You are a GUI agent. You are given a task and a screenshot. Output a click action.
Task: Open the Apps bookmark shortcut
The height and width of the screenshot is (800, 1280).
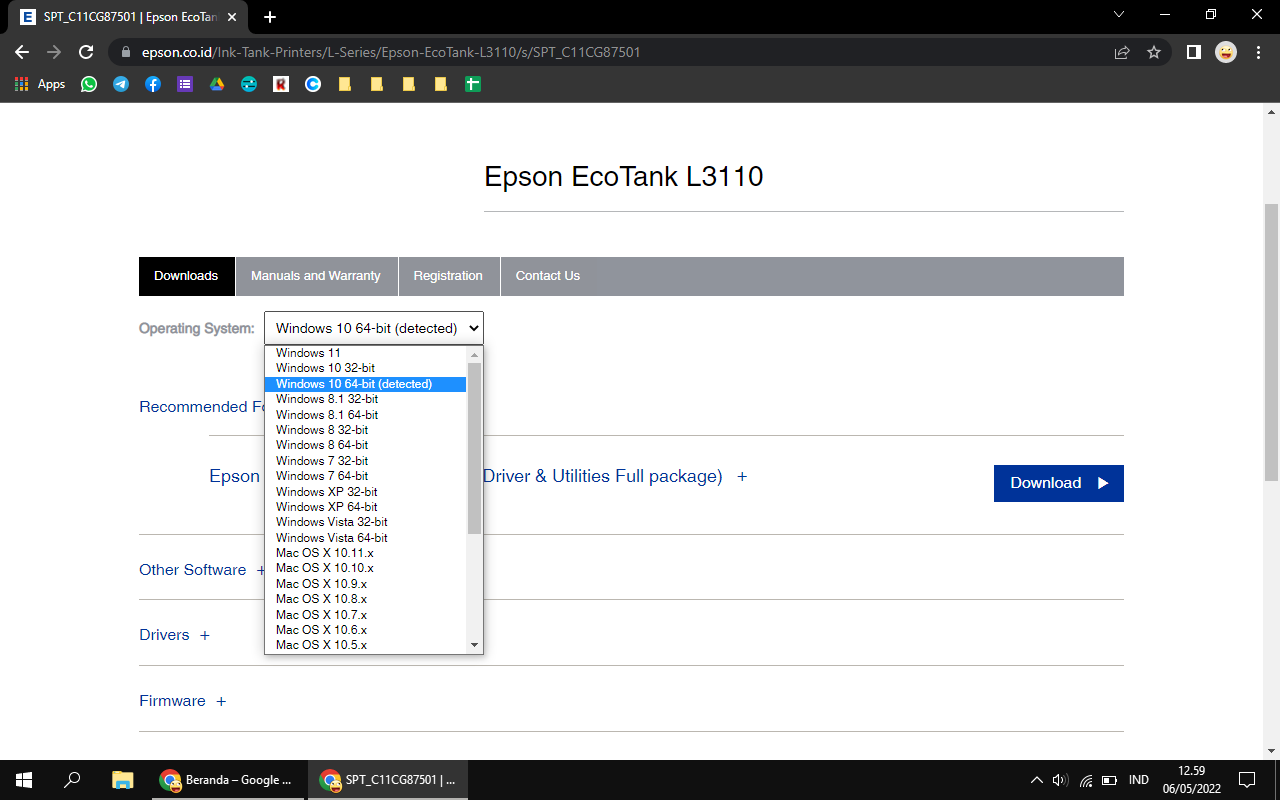[41, 84]
